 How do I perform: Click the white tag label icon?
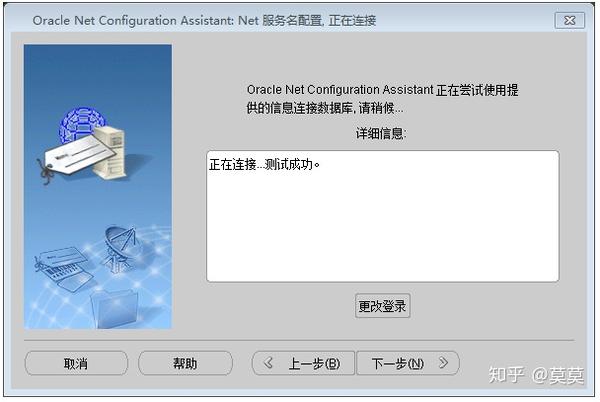click(72, 157)
